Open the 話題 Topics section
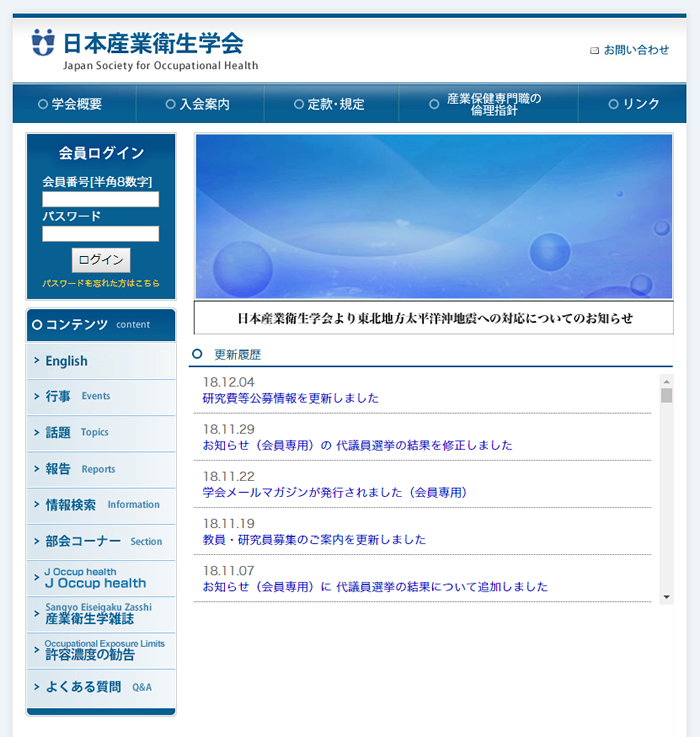 pos(101,433)
